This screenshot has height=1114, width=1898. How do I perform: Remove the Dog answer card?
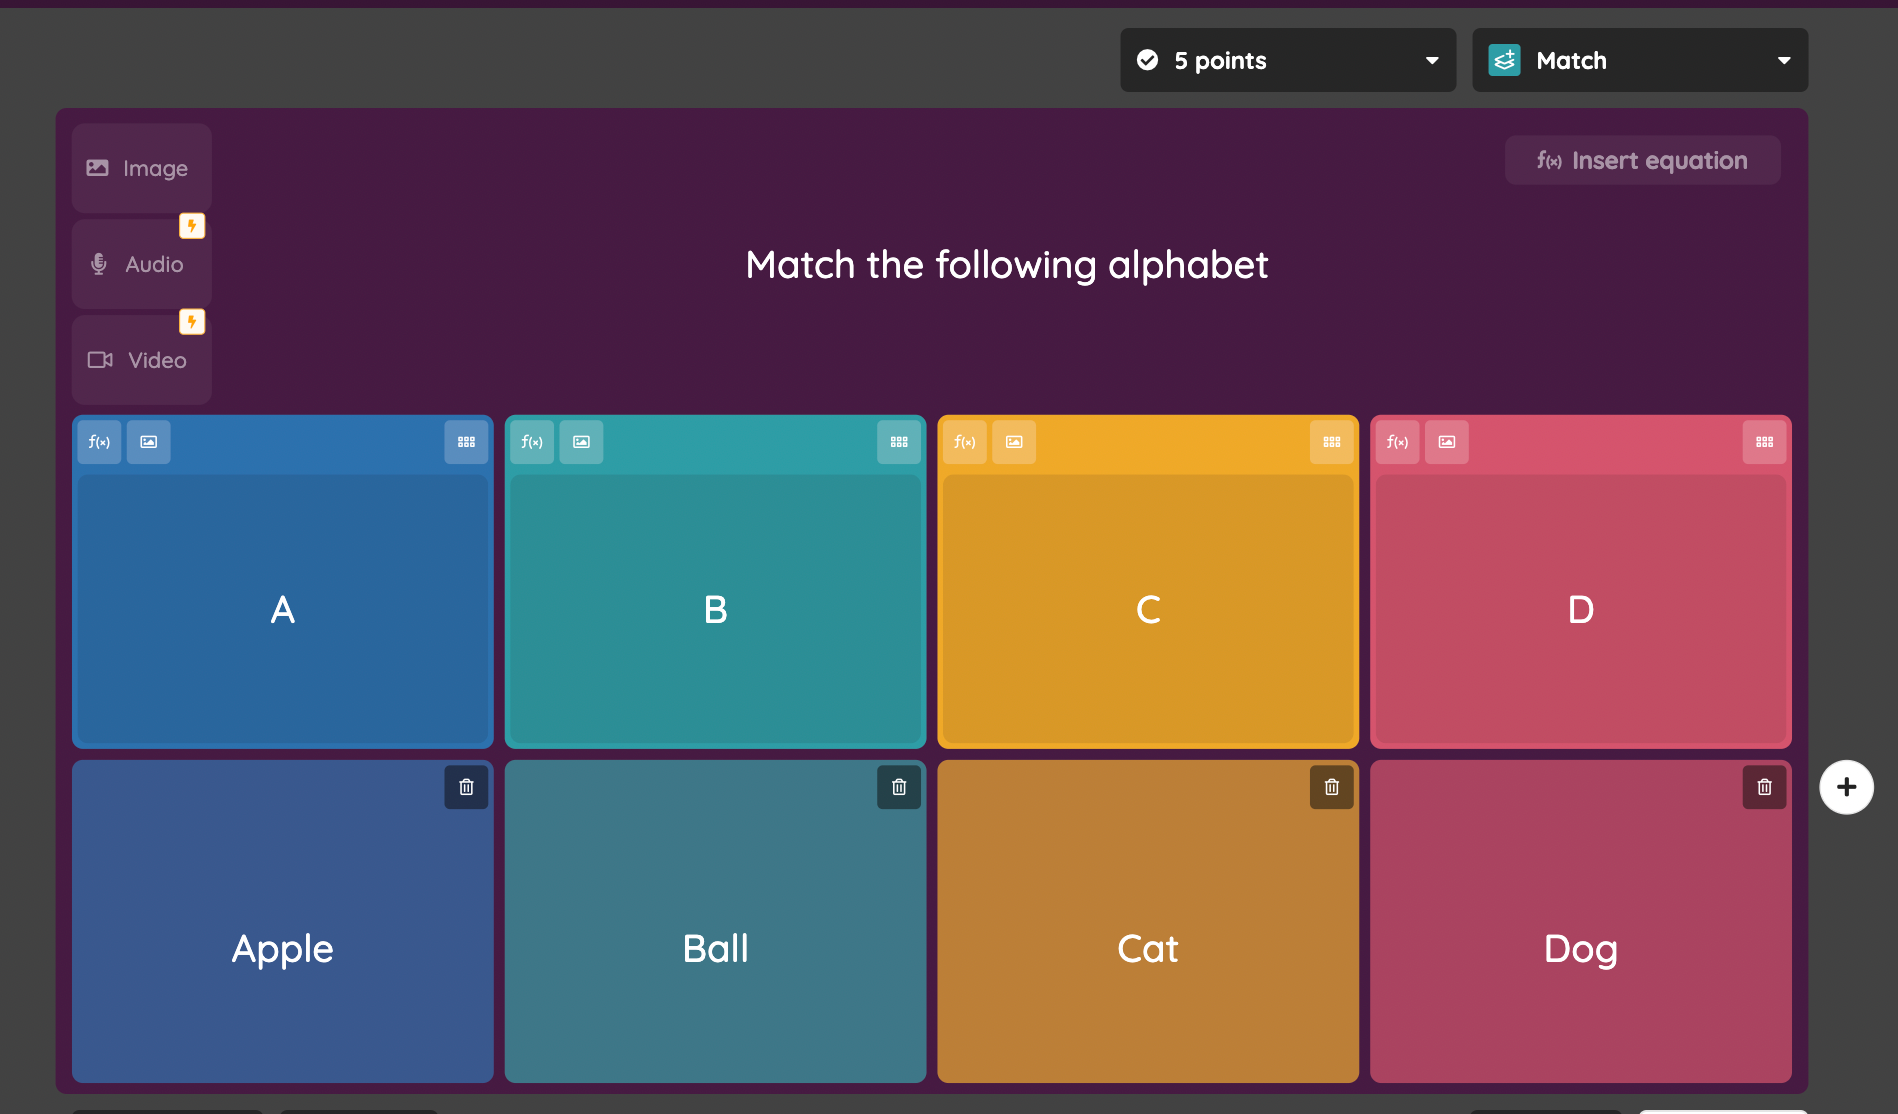1764,787
